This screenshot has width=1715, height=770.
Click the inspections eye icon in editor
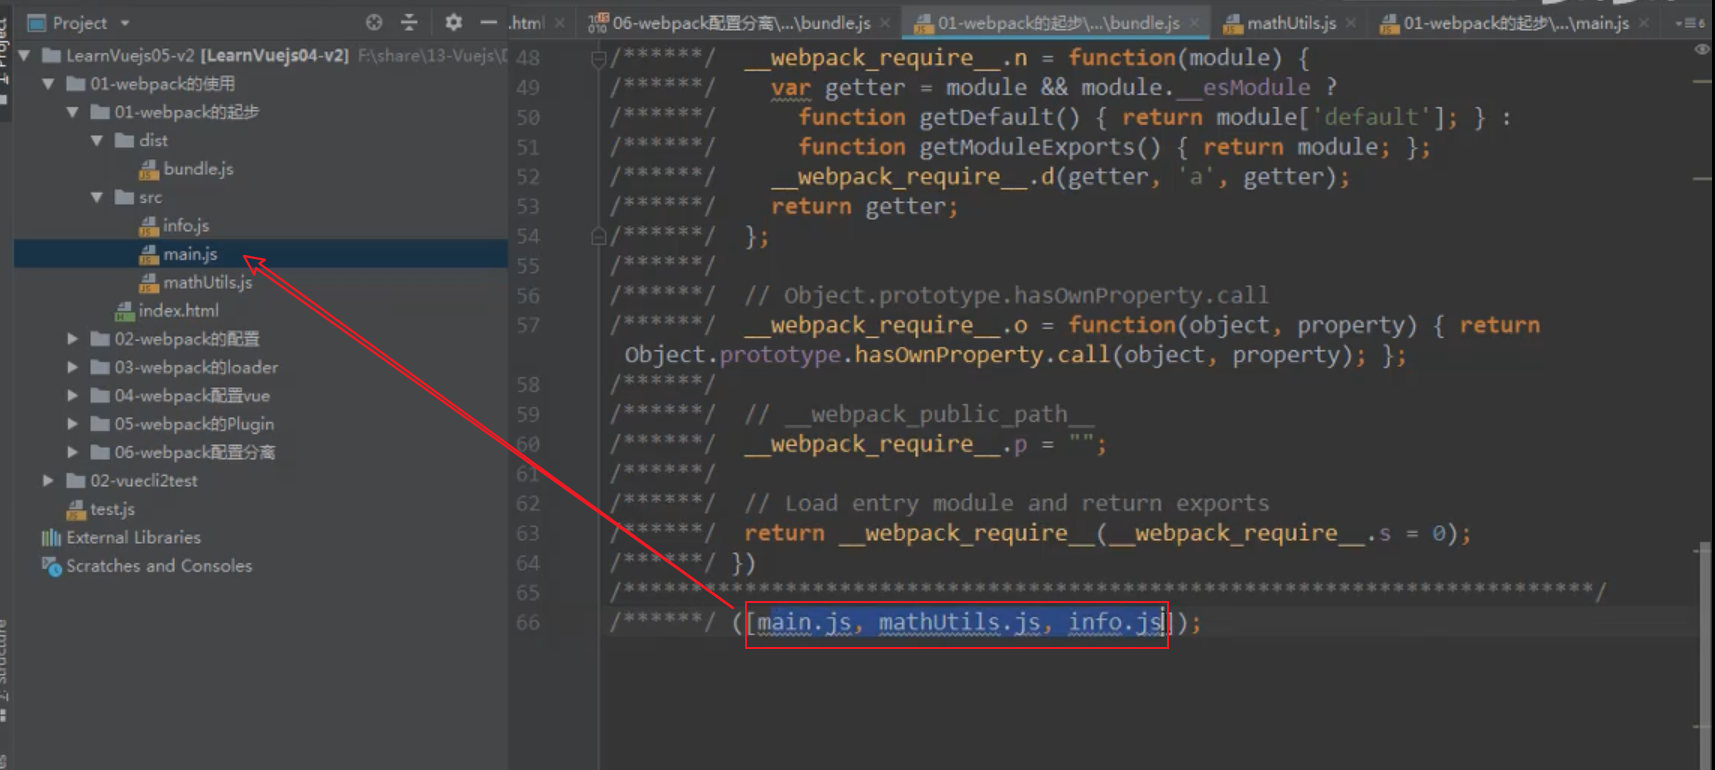pos(1701,49)
